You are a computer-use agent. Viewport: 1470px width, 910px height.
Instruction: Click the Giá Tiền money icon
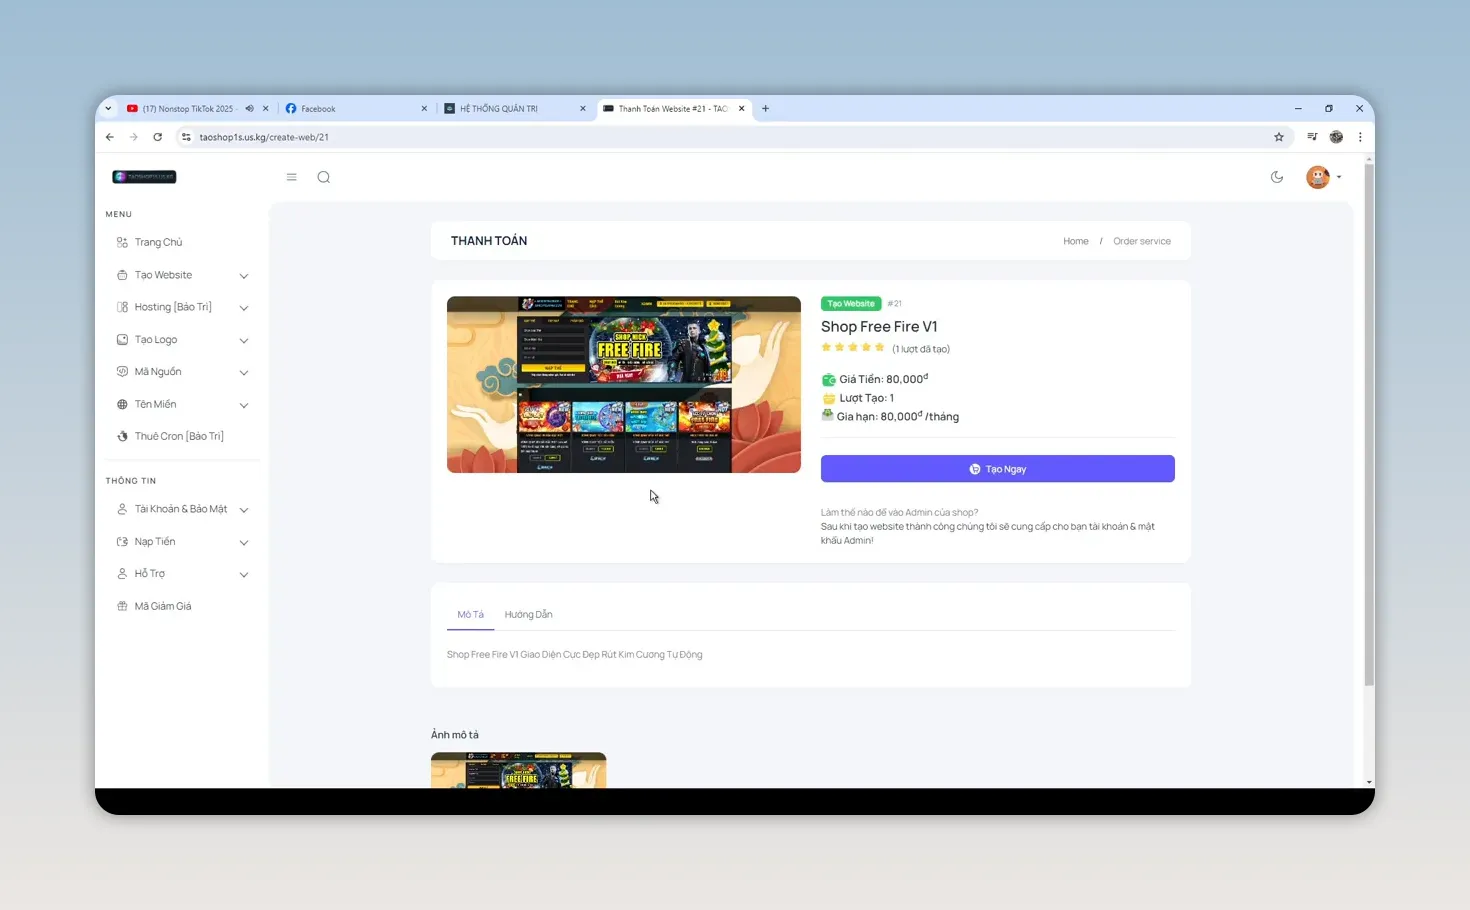828,380
